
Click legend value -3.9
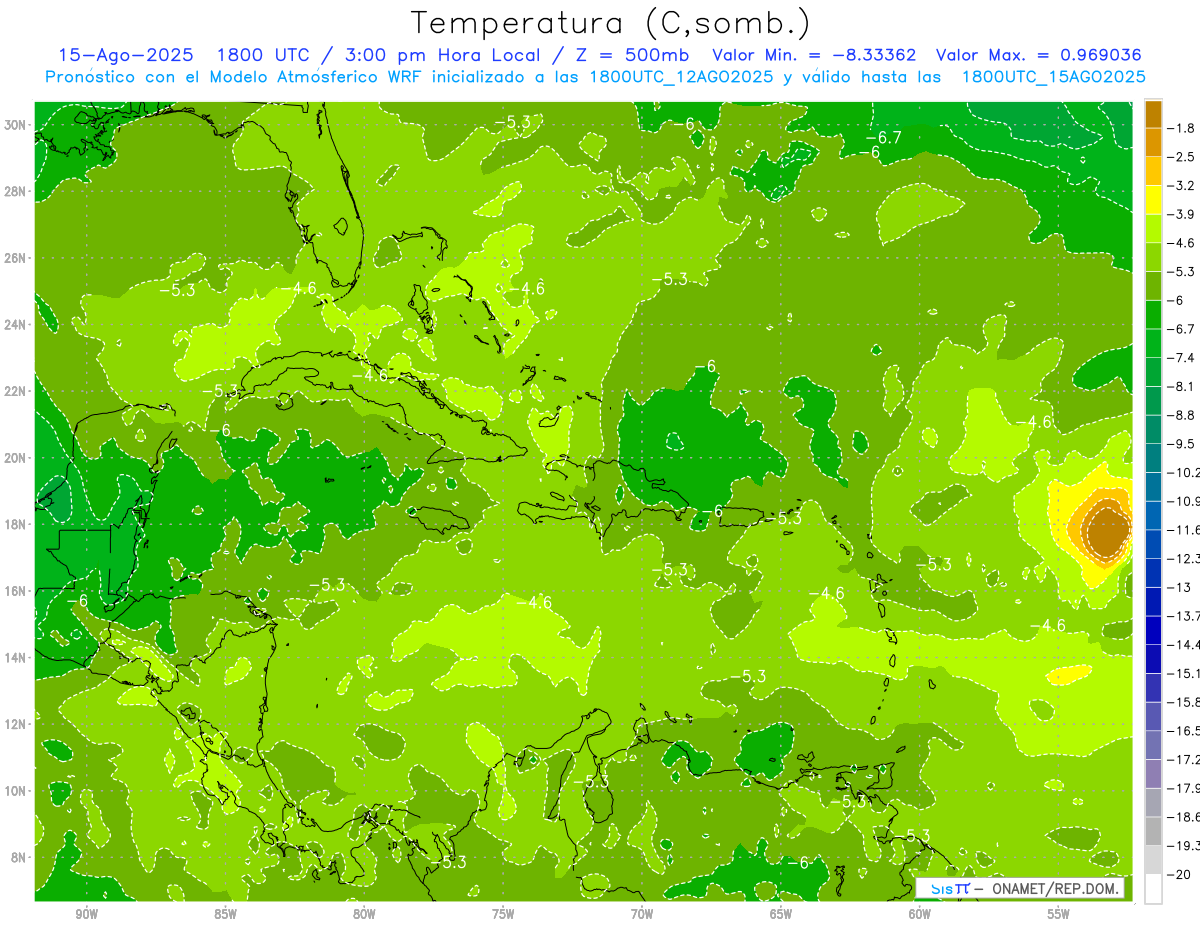pyautogui.click(x=1182, y=214)
